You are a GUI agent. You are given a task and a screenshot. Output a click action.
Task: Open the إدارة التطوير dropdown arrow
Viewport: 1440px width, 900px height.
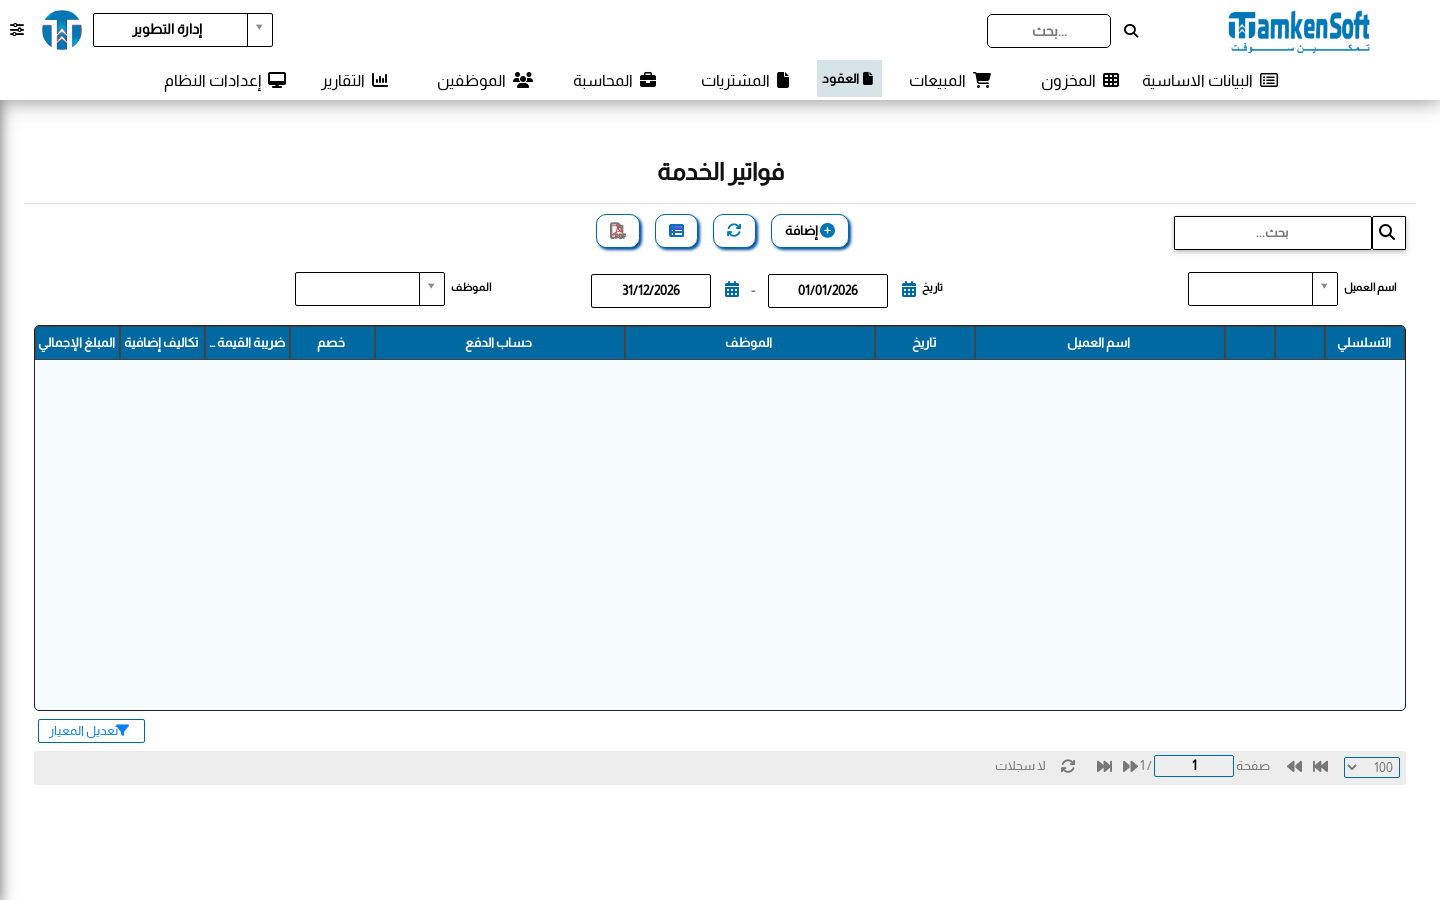click(259, 29)
